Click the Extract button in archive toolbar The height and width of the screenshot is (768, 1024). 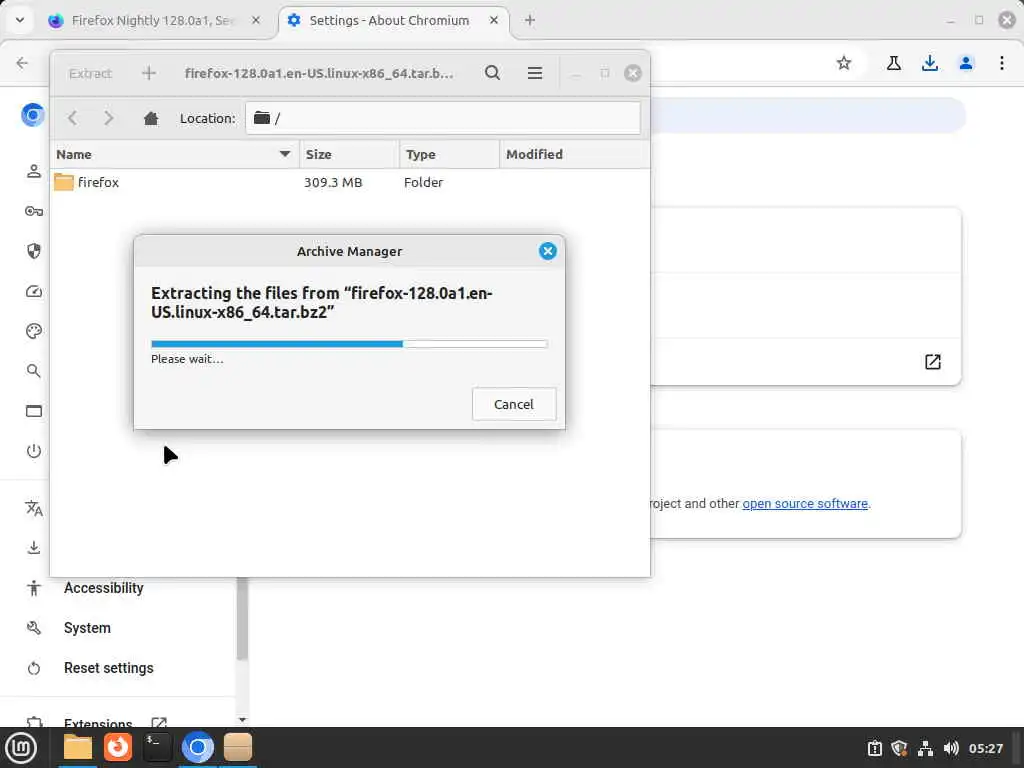point(90,73)
